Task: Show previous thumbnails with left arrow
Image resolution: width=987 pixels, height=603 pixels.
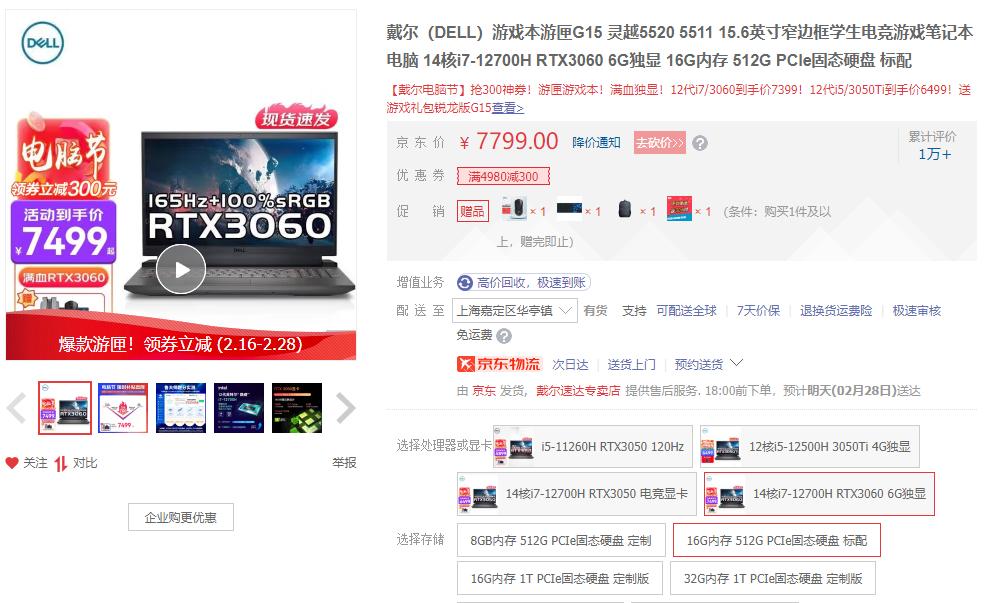Action: pyautogui.click(x=16, y=408)
